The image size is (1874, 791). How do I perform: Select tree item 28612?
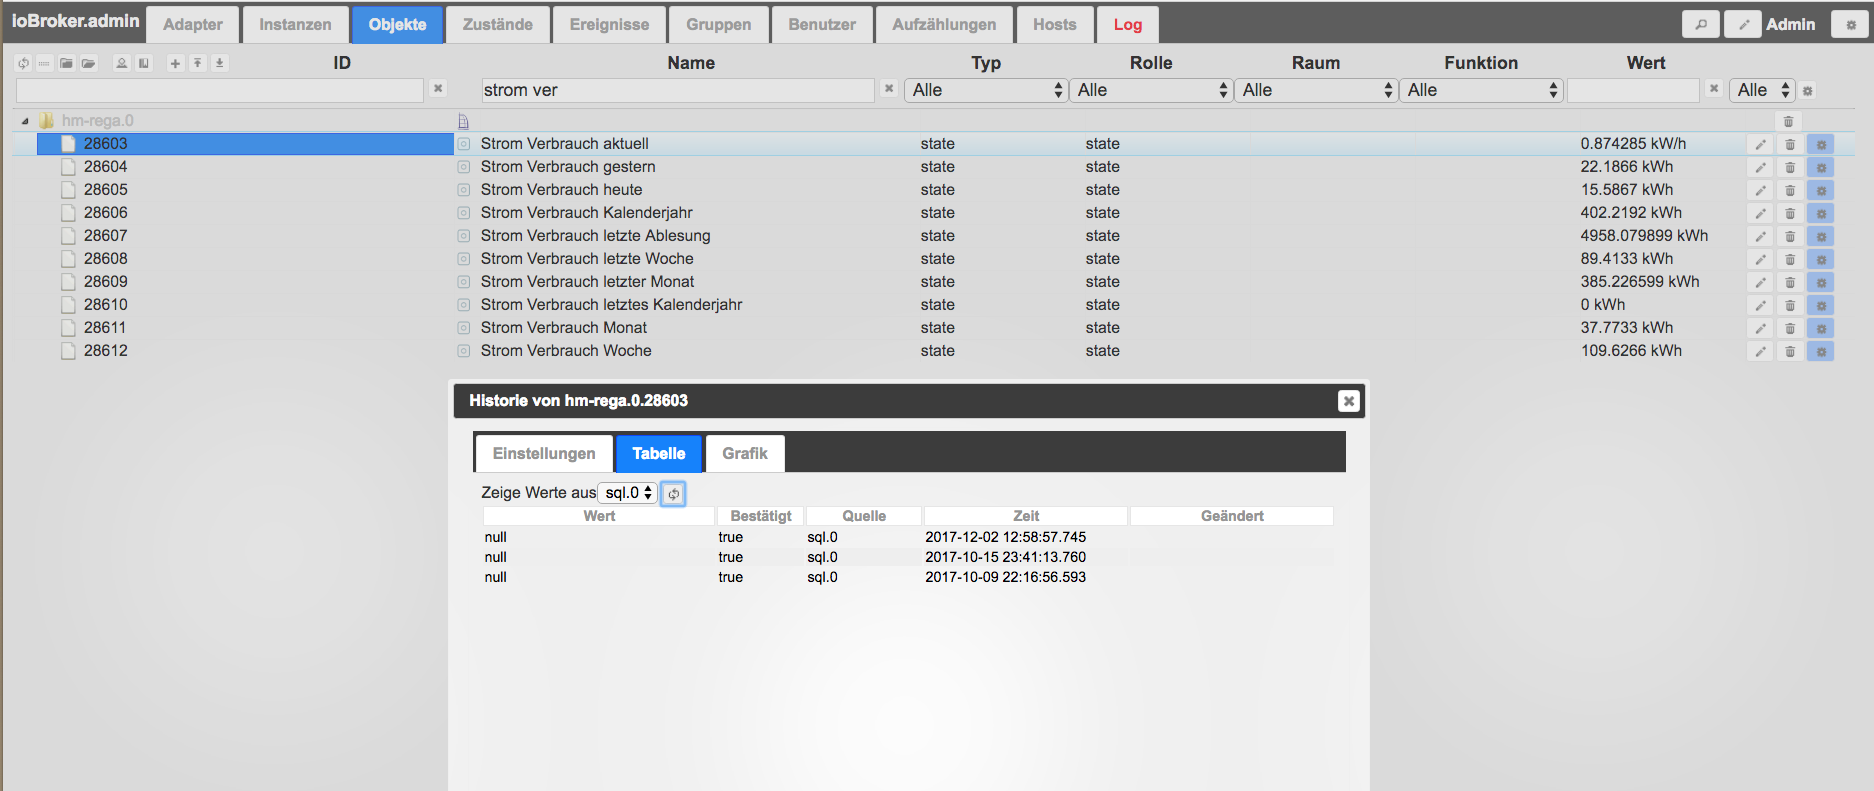click(x=106, y=351)
